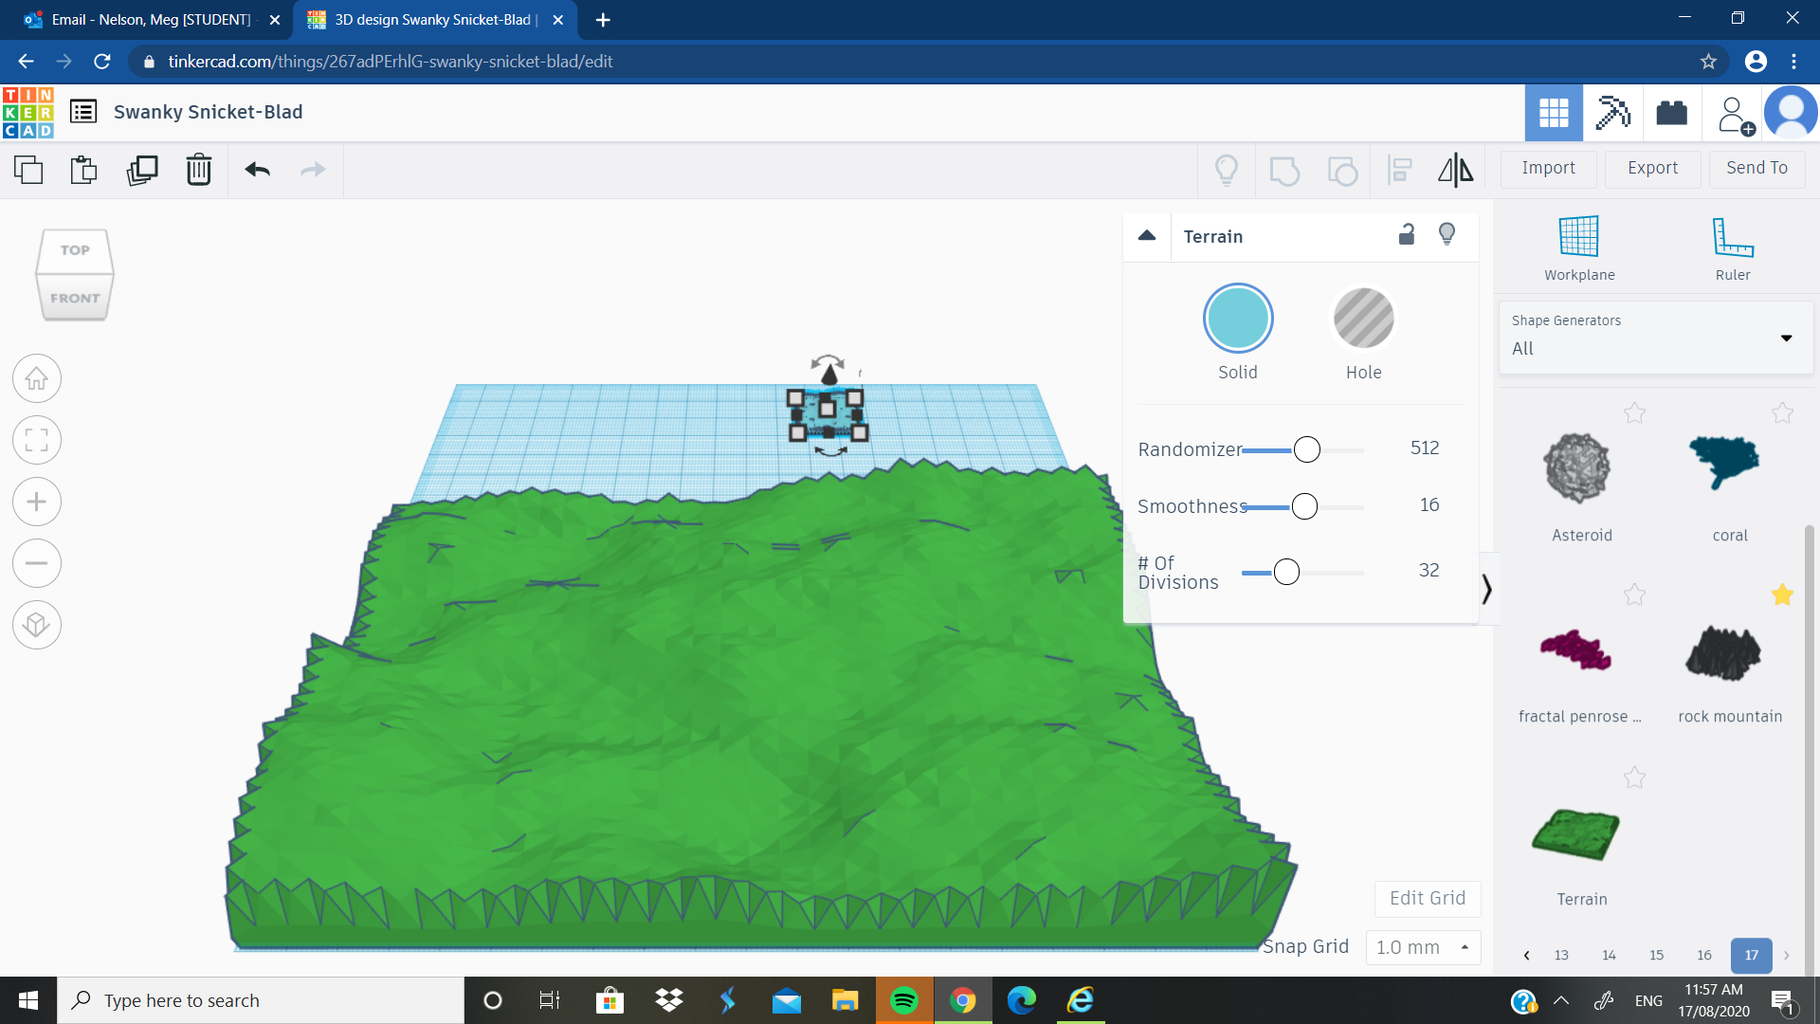Screen dimensions: 1820x1024
Task: Collapse the Terrain properties panel
Action: [x=1146, y=236]
